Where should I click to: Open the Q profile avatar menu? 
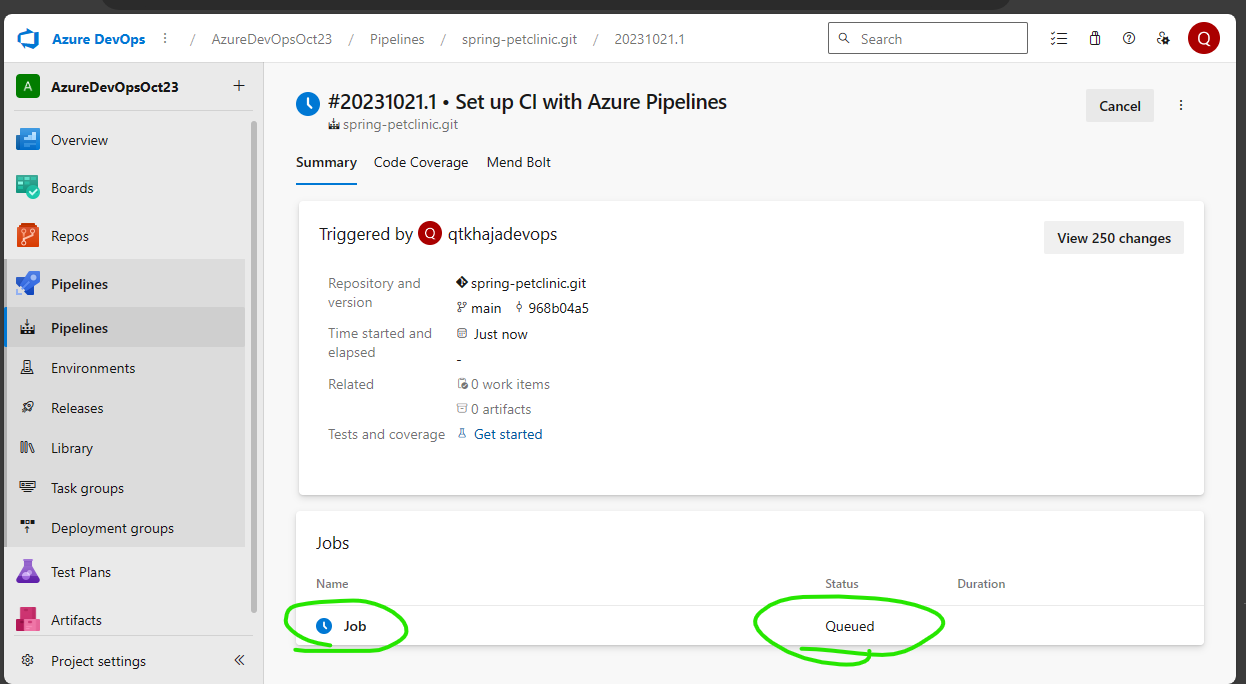point(1203,39)
